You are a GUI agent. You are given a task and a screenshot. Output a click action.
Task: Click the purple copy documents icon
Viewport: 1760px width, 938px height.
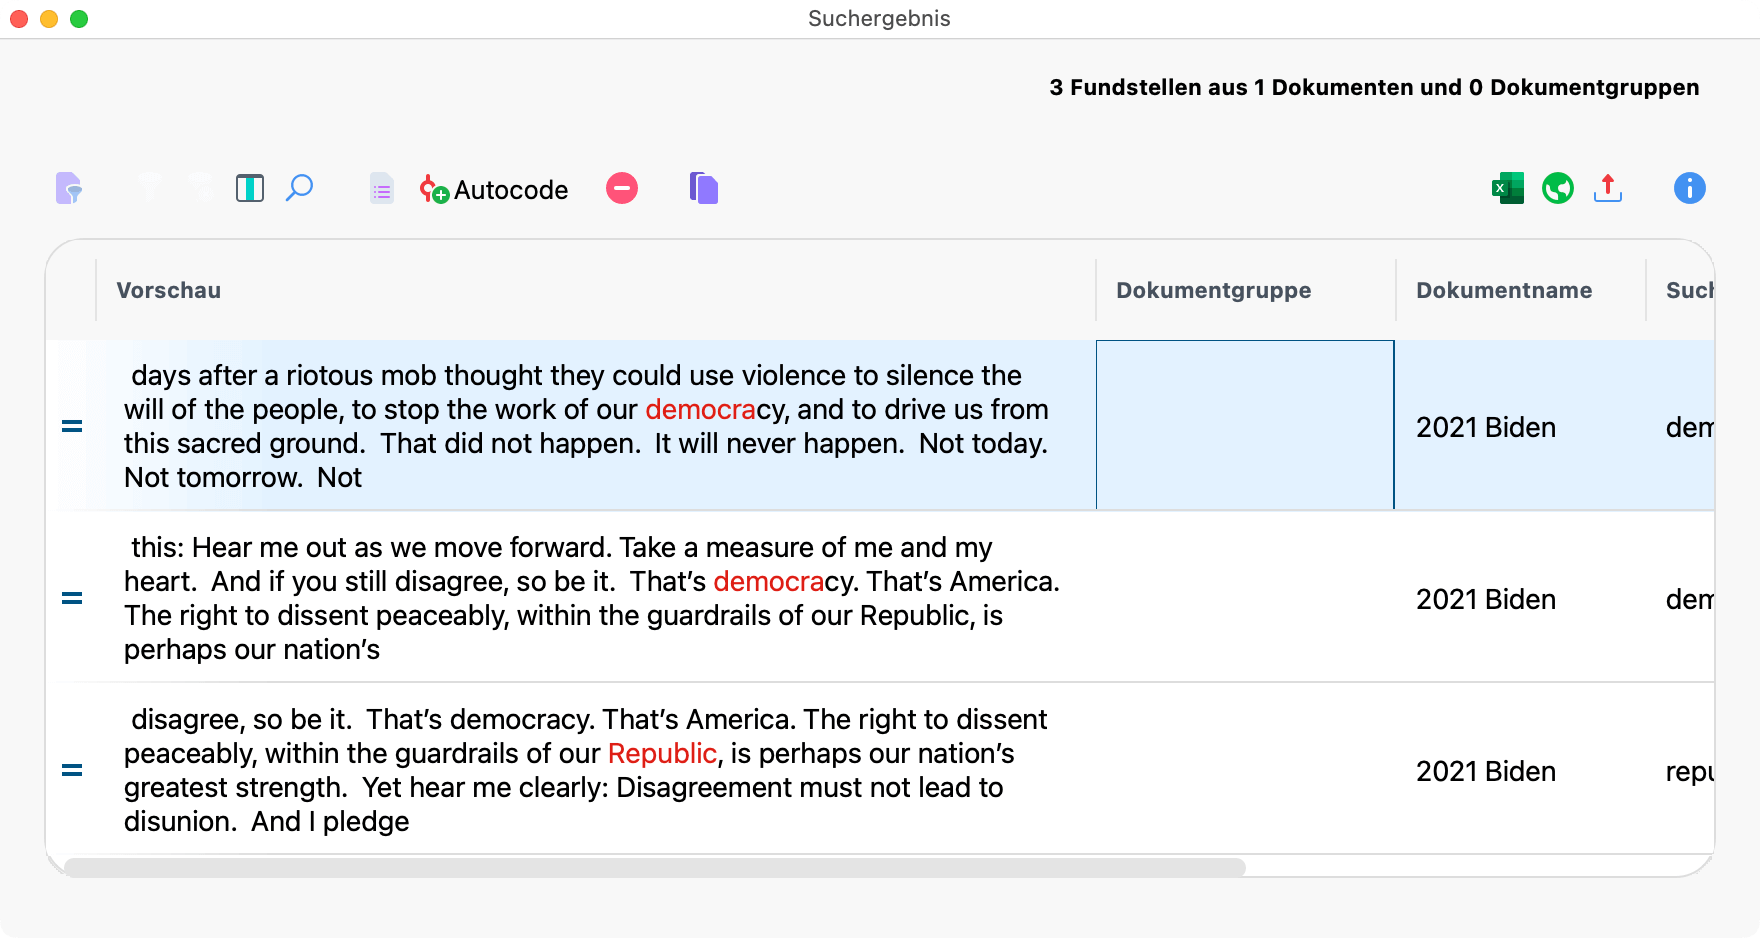[704, 188]
